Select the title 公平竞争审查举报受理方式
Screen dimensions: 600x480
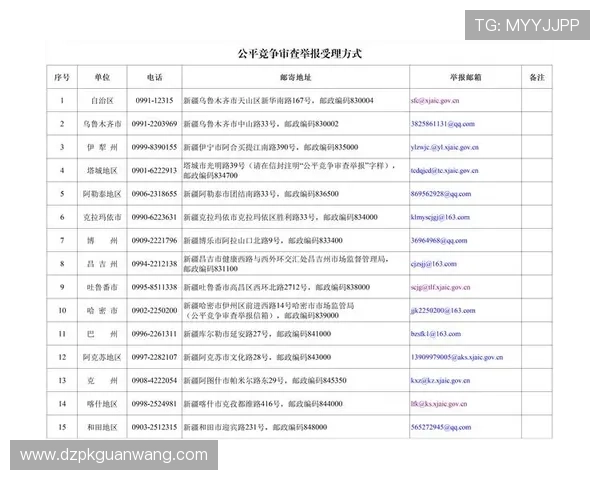300,54
